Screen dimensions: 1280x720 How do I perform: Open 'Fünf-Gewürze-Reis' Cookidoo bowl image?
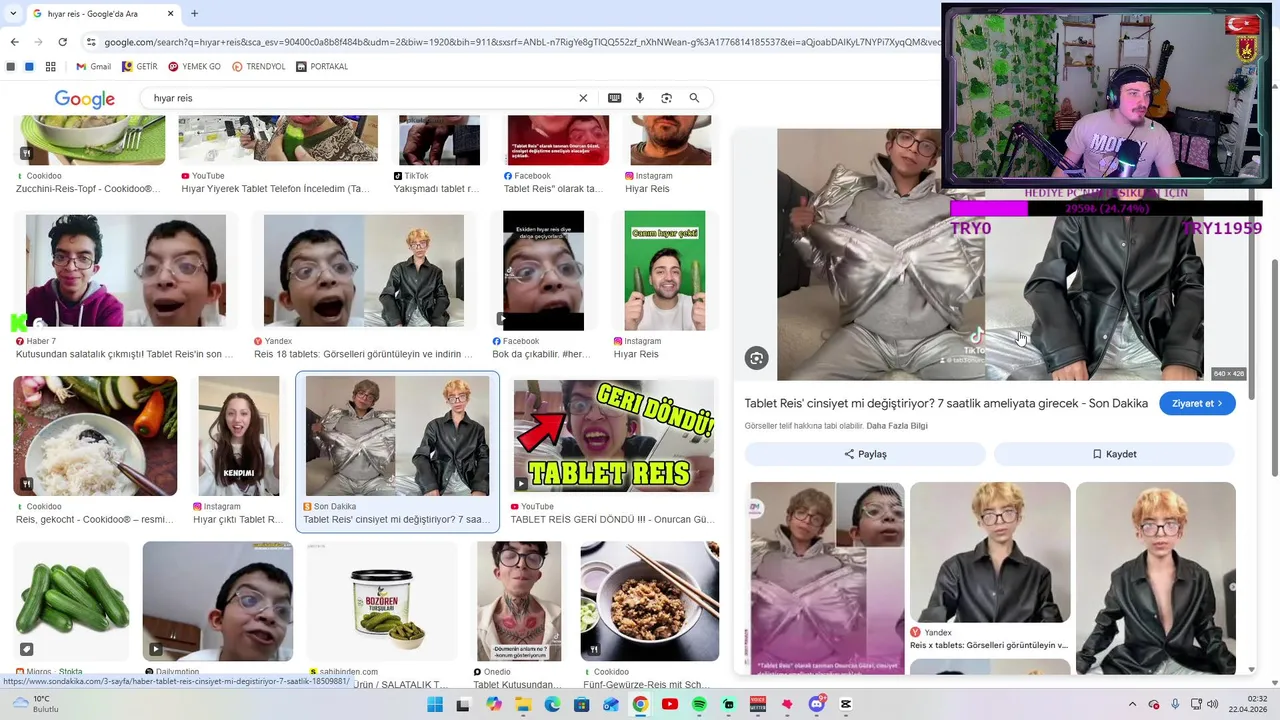[x=649, y=601]
